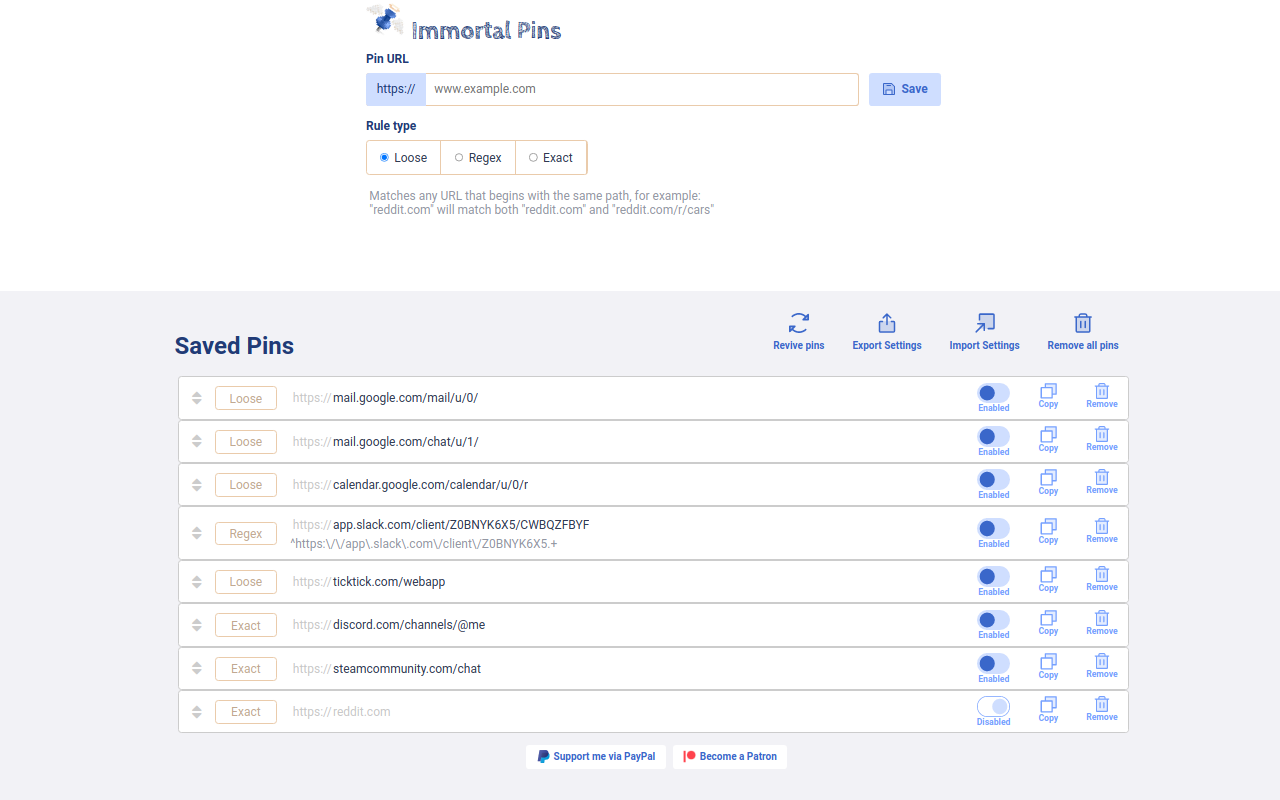Remove the app.slack.com pin
This screenshot has width=1280, height=800.
point(1102,532)
